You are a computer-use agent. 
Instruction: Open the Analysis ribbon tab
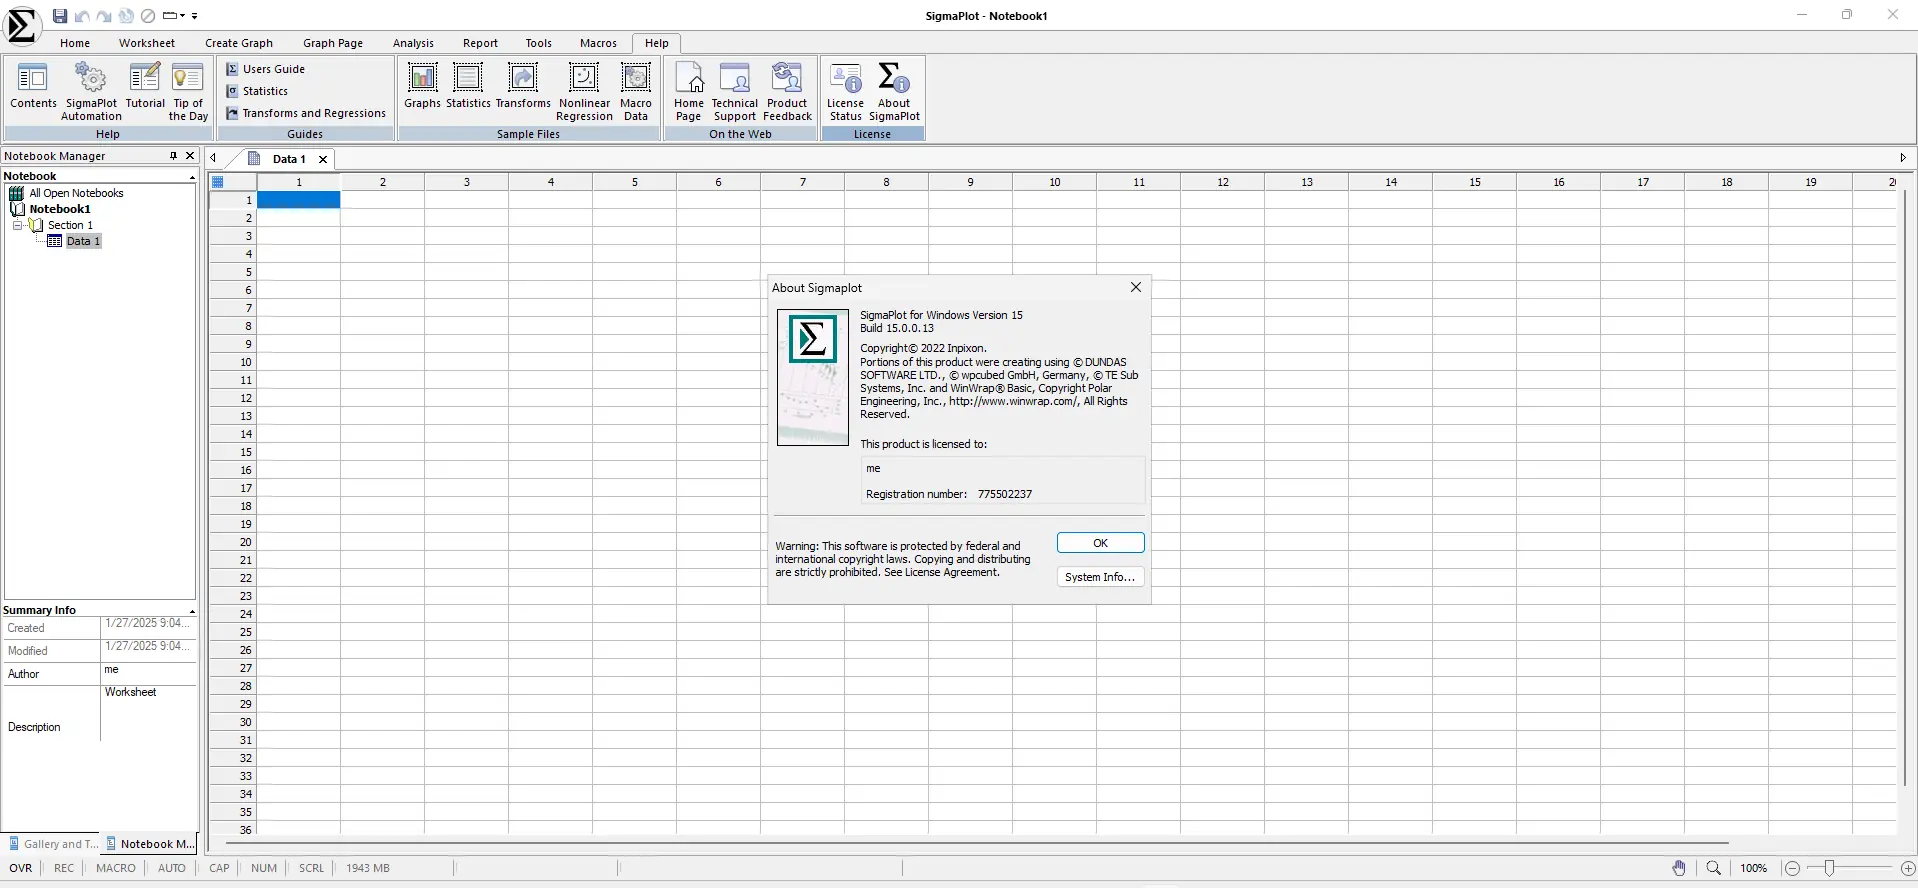tap(413, 43)
